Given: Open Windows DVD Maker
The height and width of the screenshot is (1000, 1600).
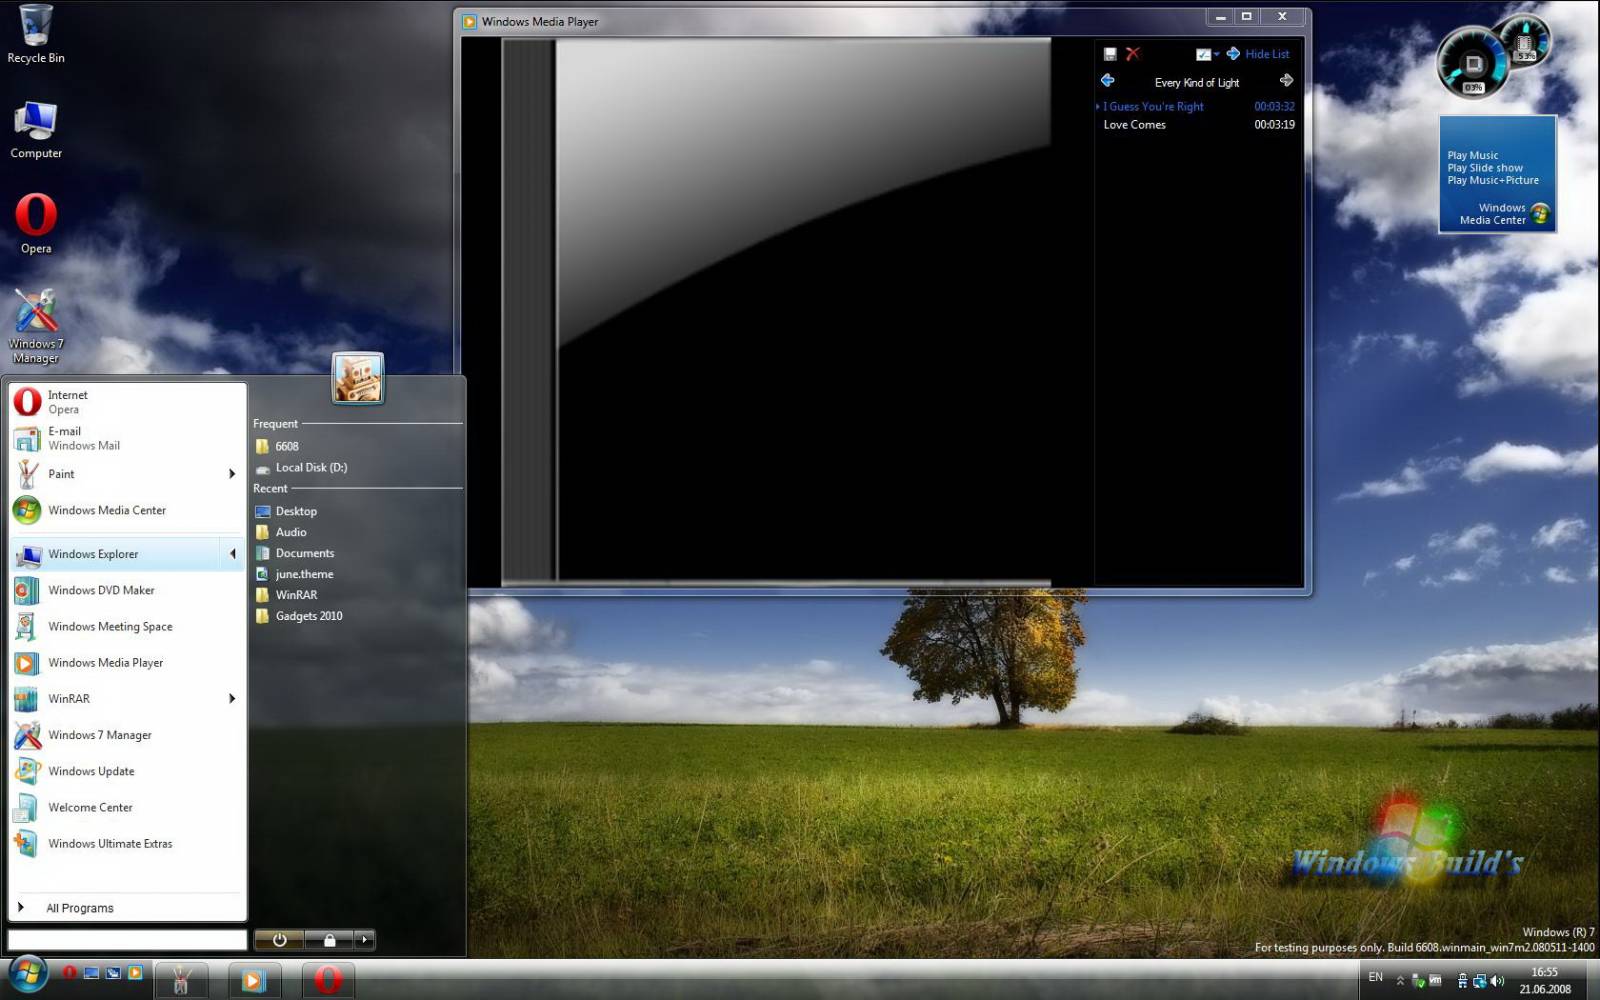Looking at the screenshot, I should [x=128, y=590].
